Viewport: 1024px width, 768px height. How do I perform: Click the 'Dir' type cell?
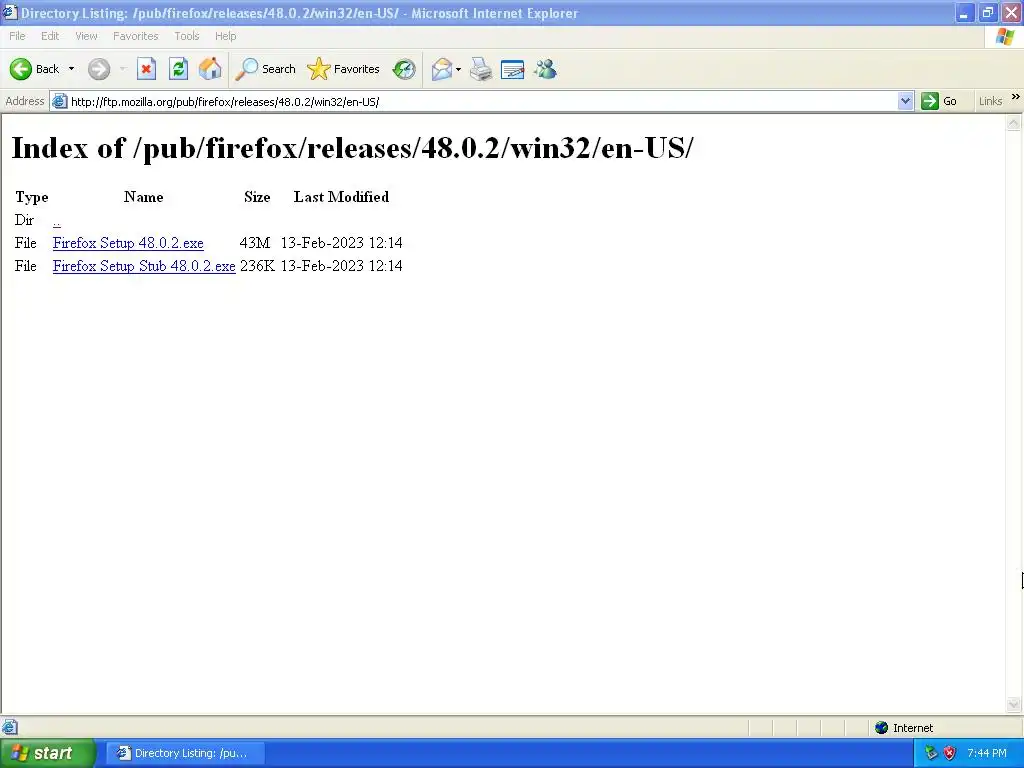pos(24,220)
